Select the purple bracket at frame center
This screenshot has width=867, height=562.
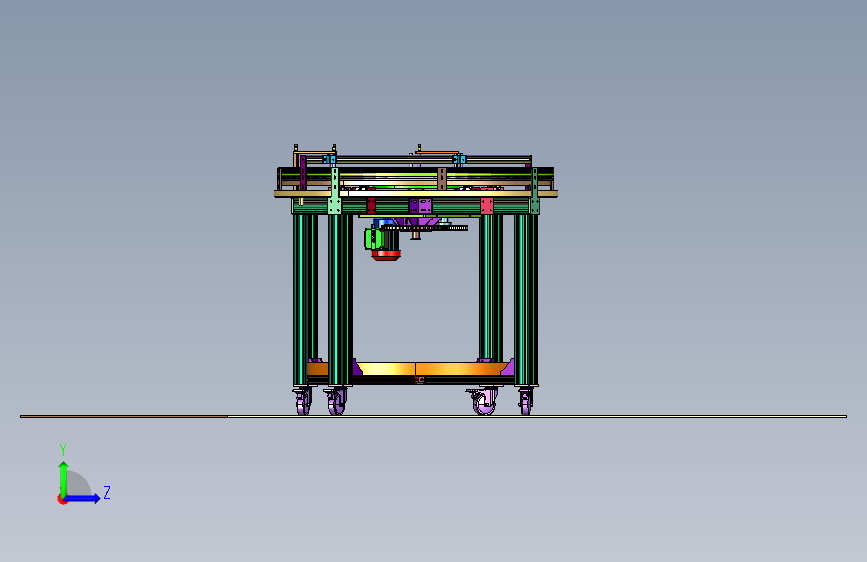pyautogui.click(x=420, y=206)
